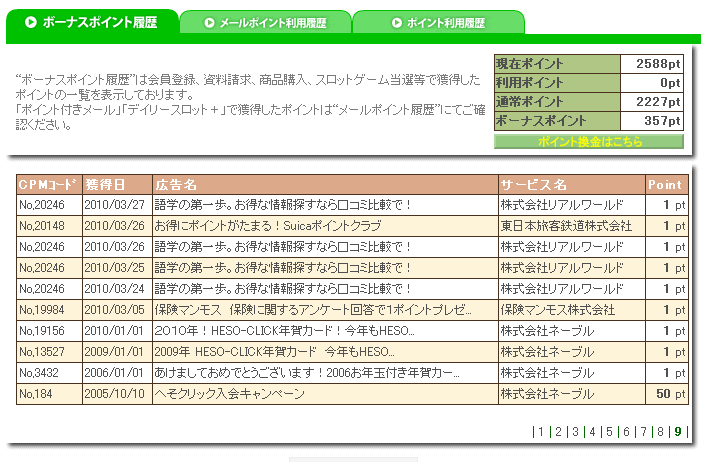Screen dimensions: 707x462
Task: Go to page 7 of the list
Action: point(643,432)
